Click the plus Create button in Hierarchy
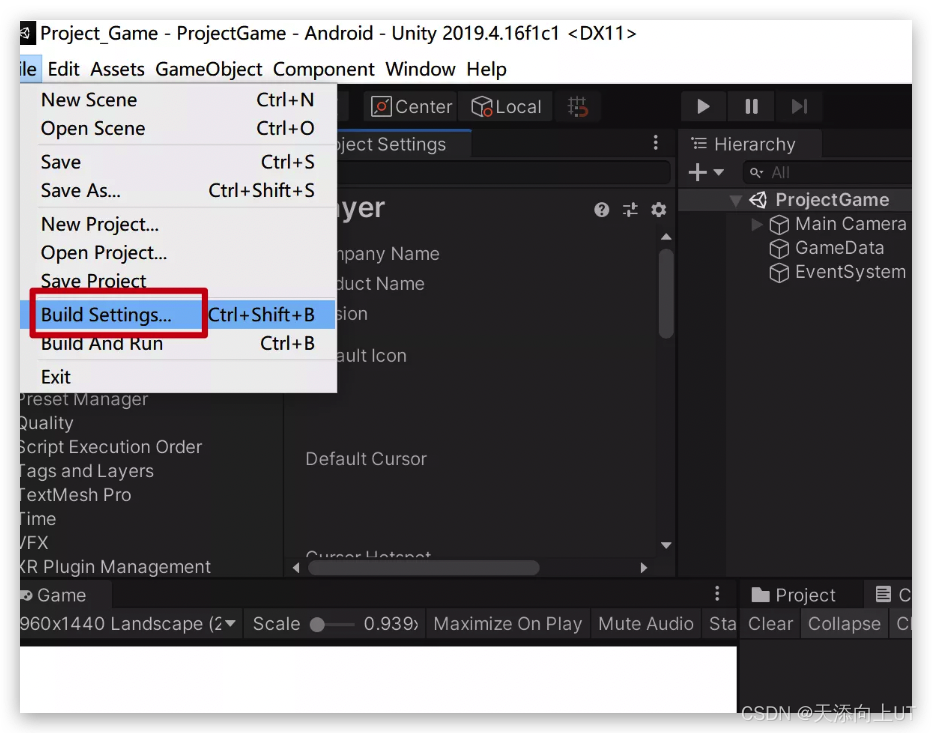Image resolution: width=932 pixels, height=733 pixels. coord(698,172)
